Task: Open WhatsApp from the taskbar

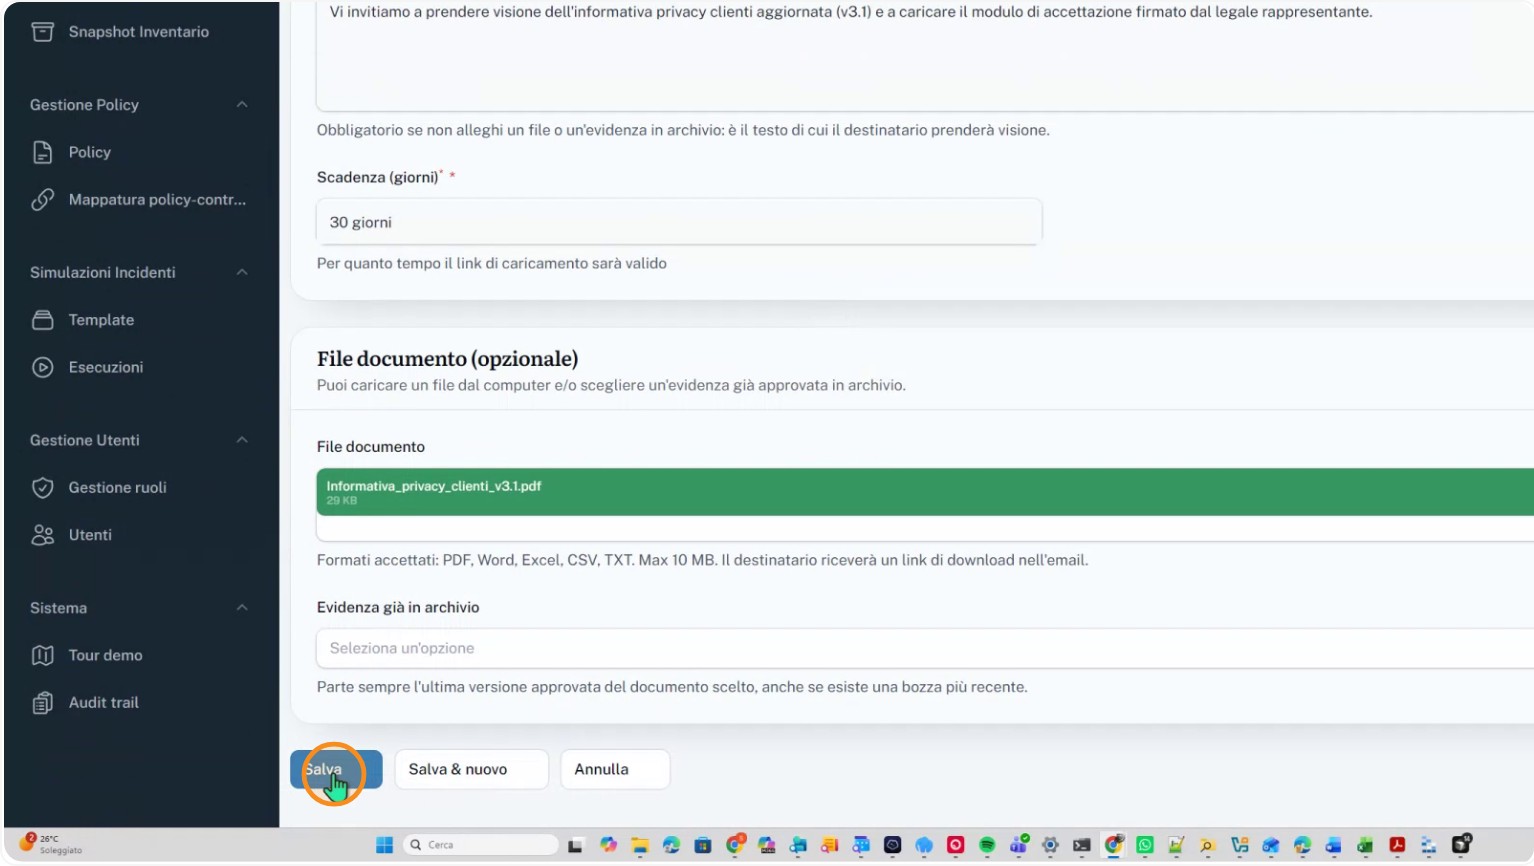Action: (x=1144, y=845)
